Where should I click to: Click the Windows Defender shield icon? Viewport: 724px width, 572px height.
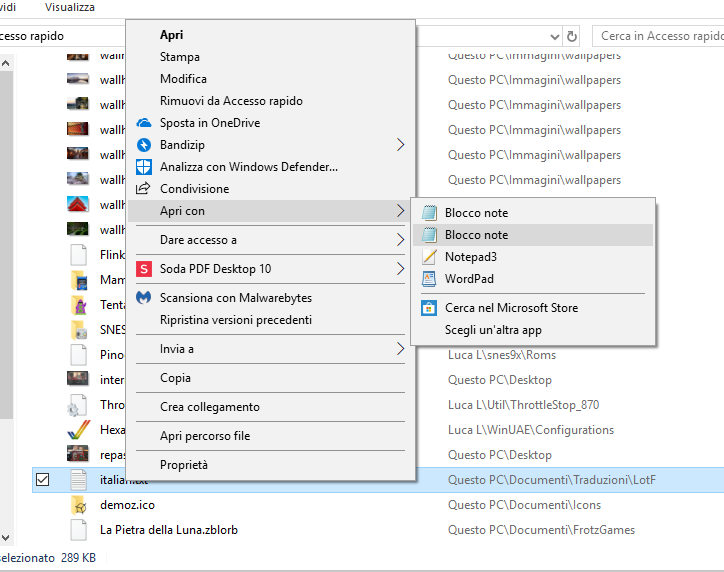pyautogui.click(x=144, y=167)
